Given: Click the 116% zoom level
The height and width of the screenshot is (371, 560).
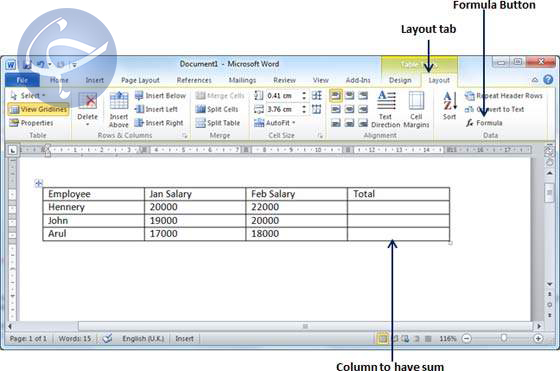Looking at the screenshot, I should [448, 339].
